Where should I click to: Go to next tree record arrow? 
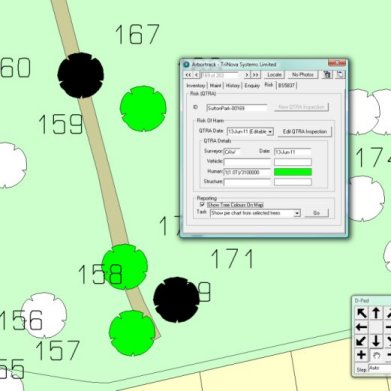247,75
